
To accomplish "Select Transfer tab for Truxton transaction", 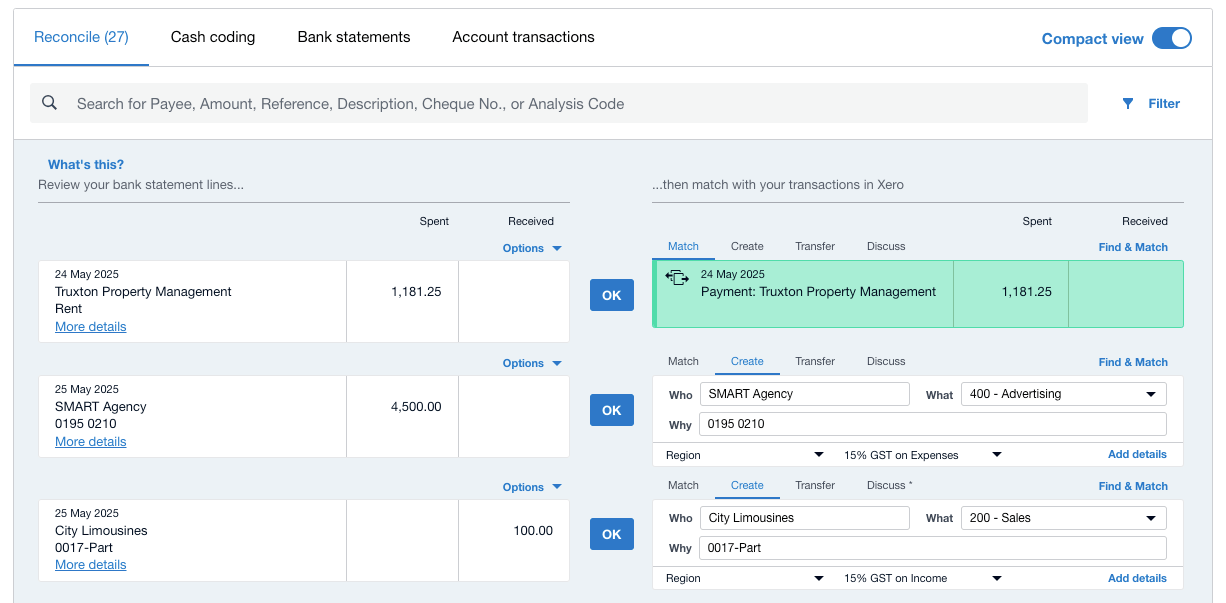I will click(x=815, y=246).
